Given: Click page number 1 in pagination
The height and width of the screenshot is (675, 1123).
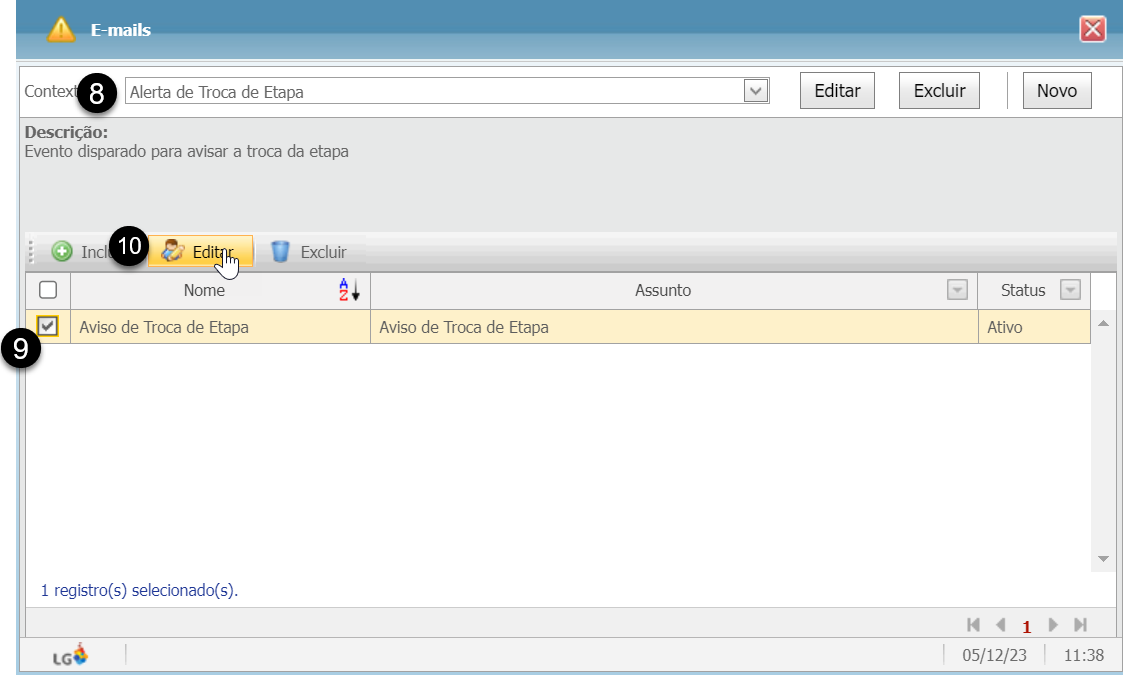Looking at the screenshot, I should tap(1026, 627).
